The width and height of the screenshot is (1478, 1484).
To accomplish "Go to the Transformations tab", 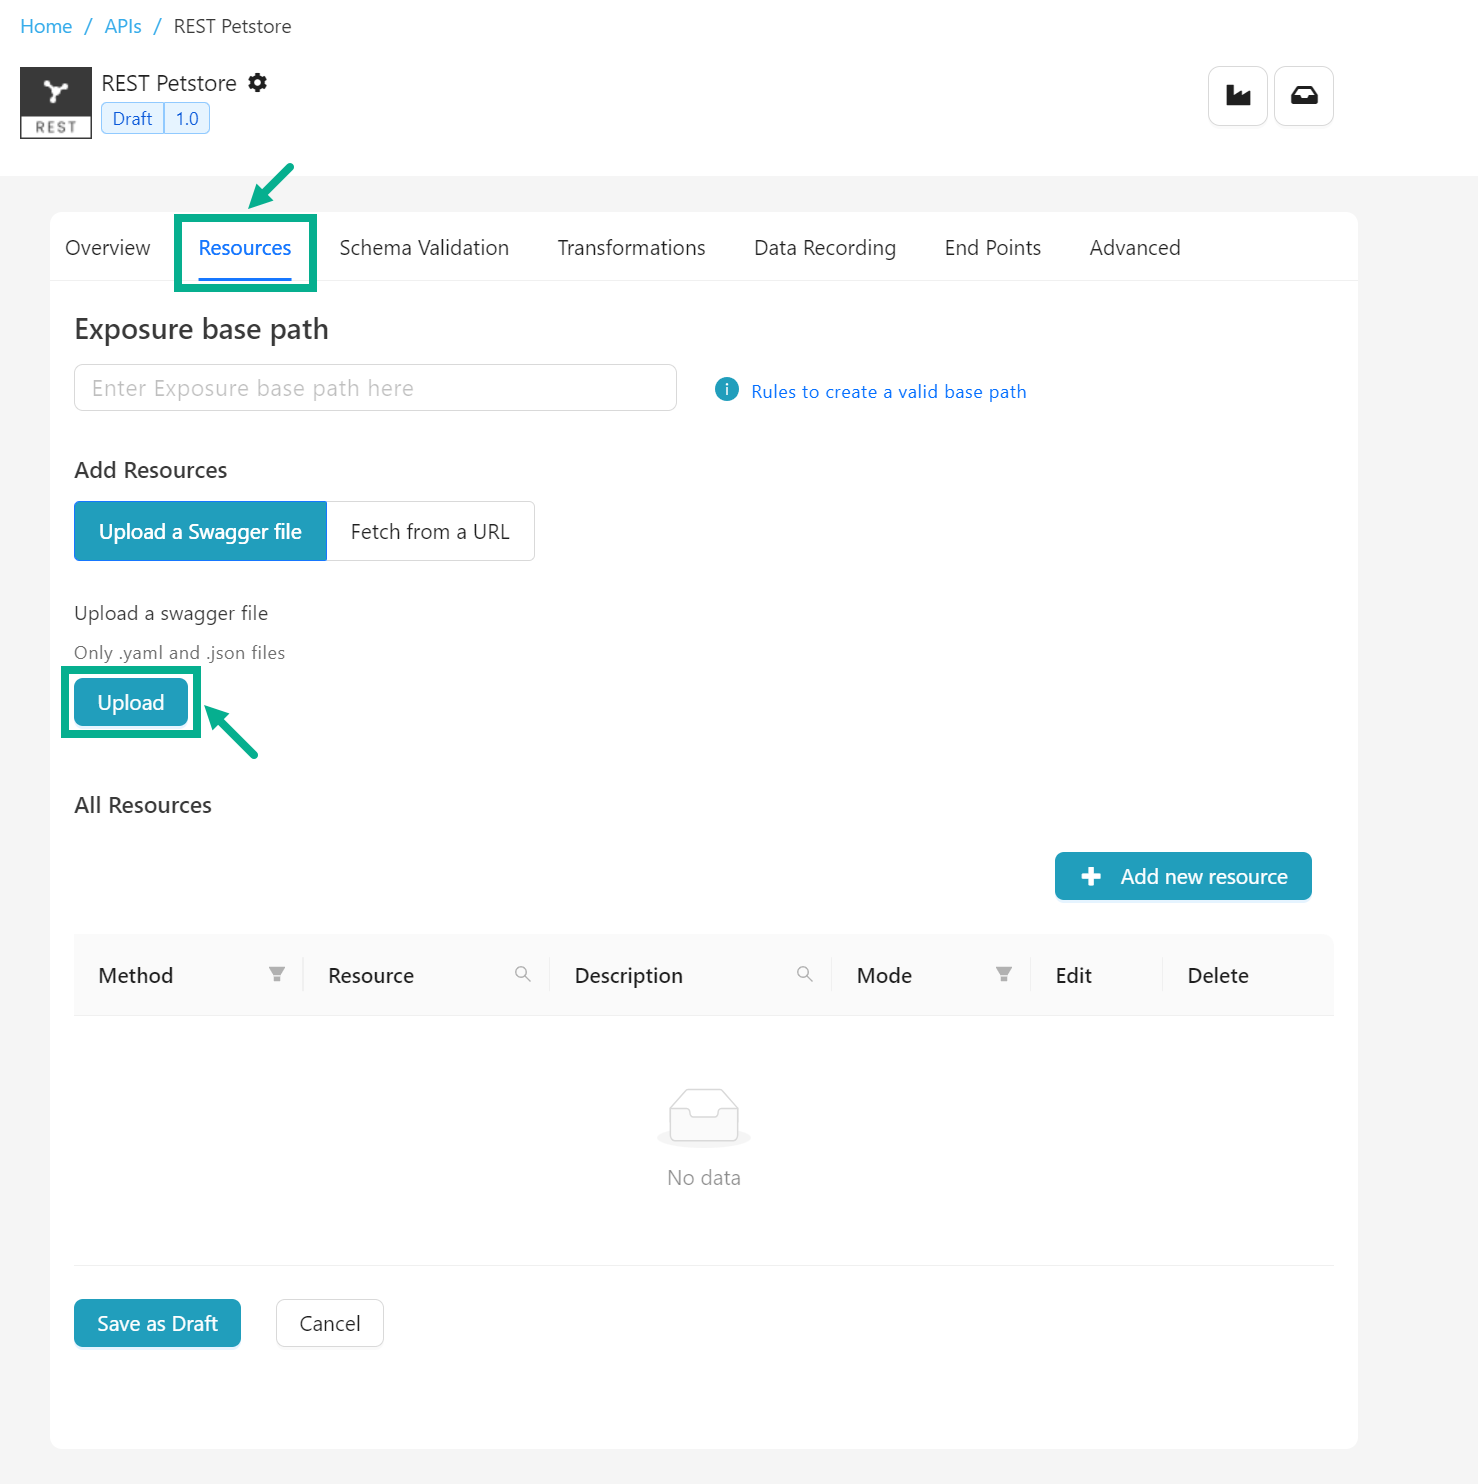I will pos(631,248).
